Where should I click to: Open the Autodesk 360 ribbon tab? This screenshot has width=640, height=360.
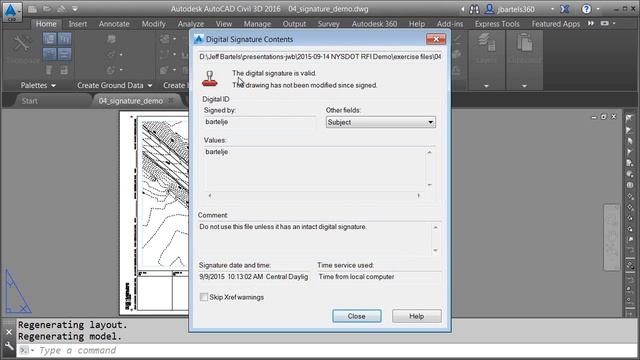pyautogui.click(x=374, y=24)
